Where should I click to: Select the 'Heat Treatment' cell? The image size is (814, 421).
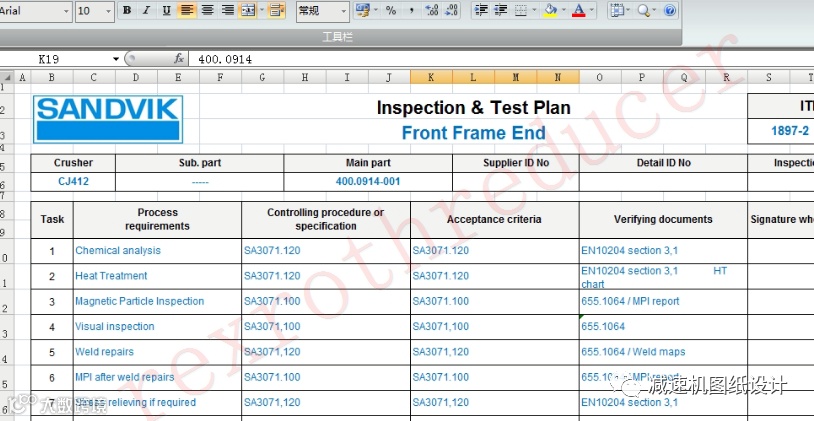(157, 276)
